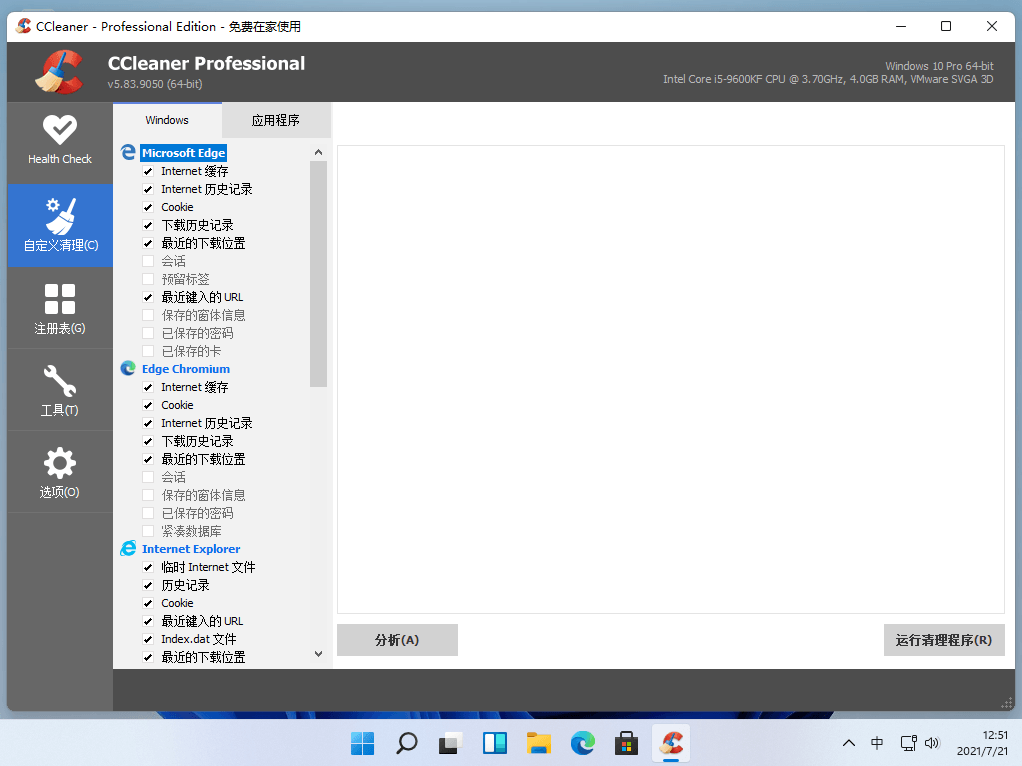Image resolution: width=1022 pixels, height=766 pixels.
Task: Click the Microsoft Edge legacy icon
Action: coord(128,153)
